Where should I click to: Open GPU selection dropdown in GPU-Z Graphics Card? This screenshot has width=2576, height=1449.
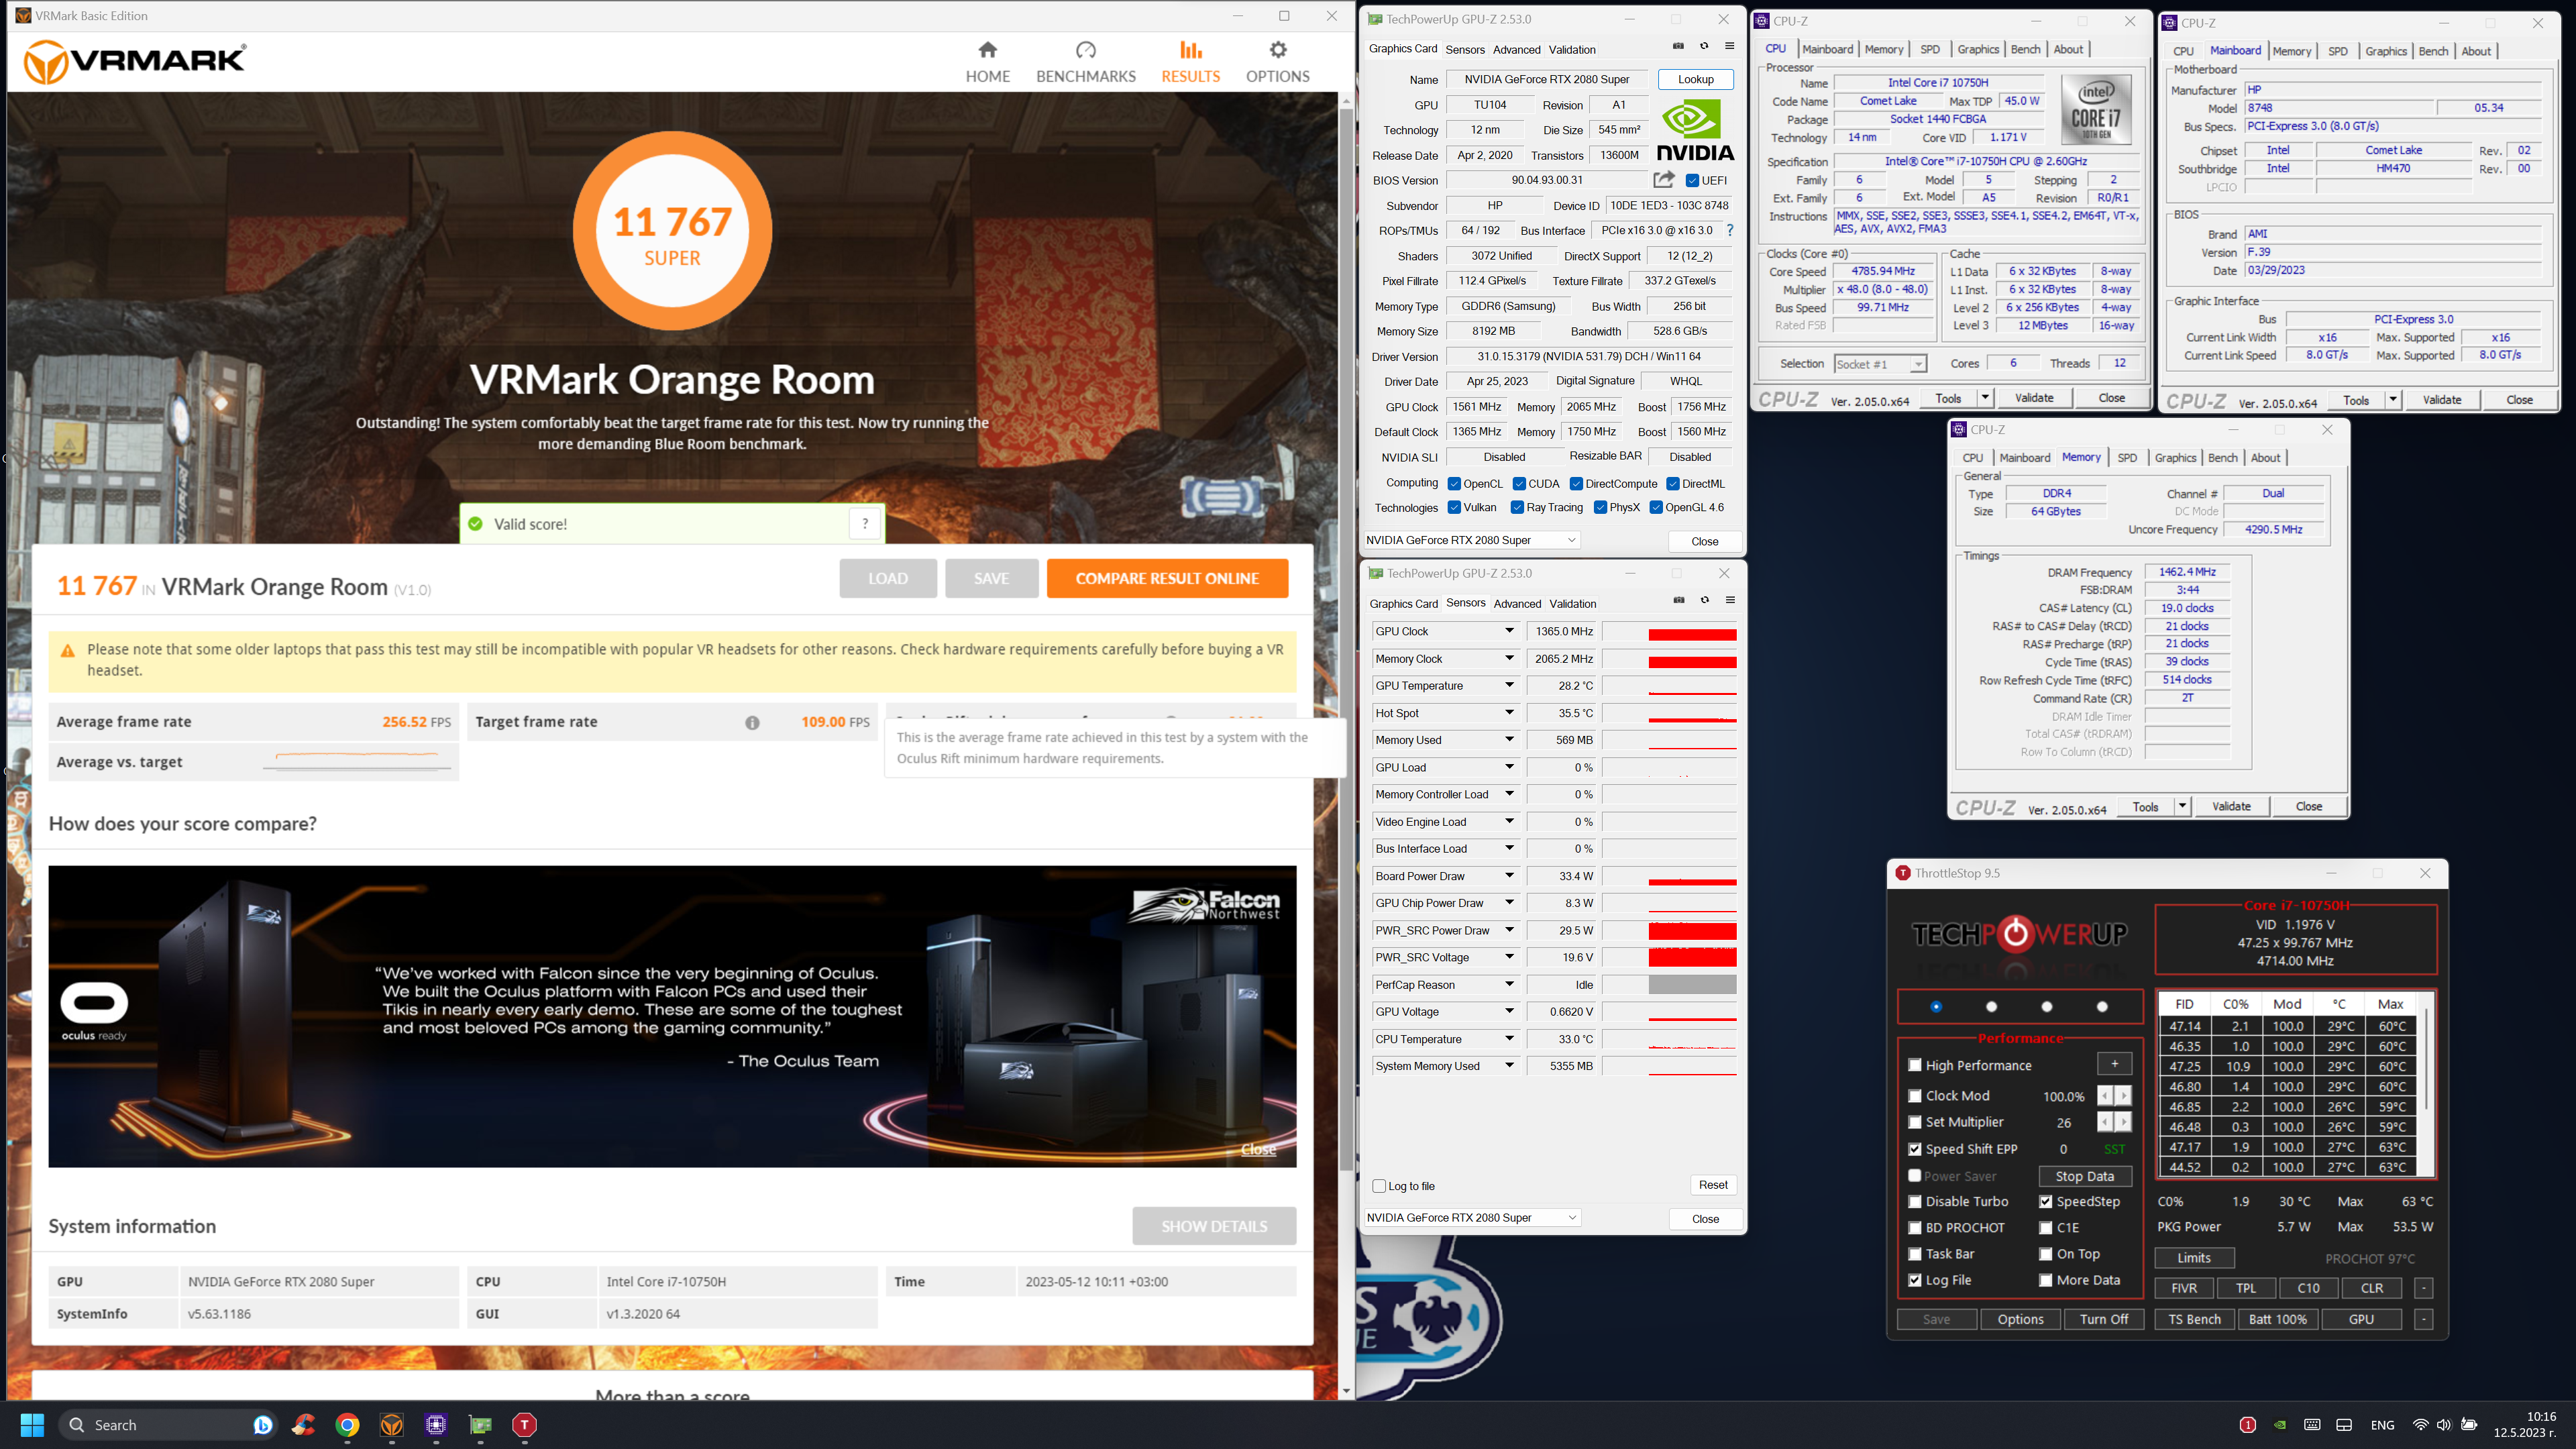click(x=1472, y=540)
